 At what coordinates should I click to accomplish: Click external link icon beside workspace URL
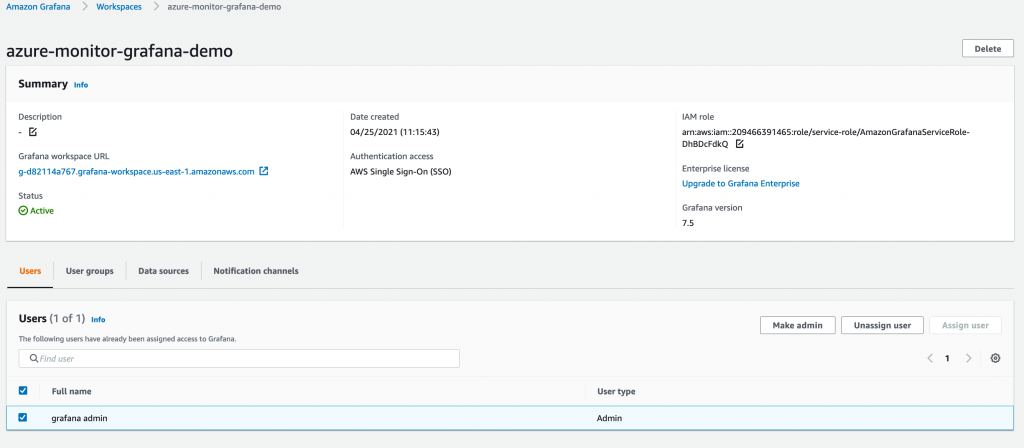[x=264, y=171]
